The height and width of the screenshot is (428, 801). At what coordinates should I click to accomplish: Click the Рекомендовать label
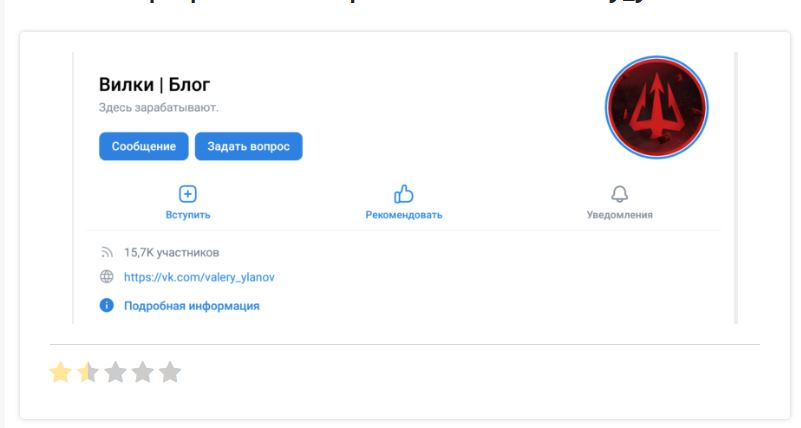(x=404, y=215)
